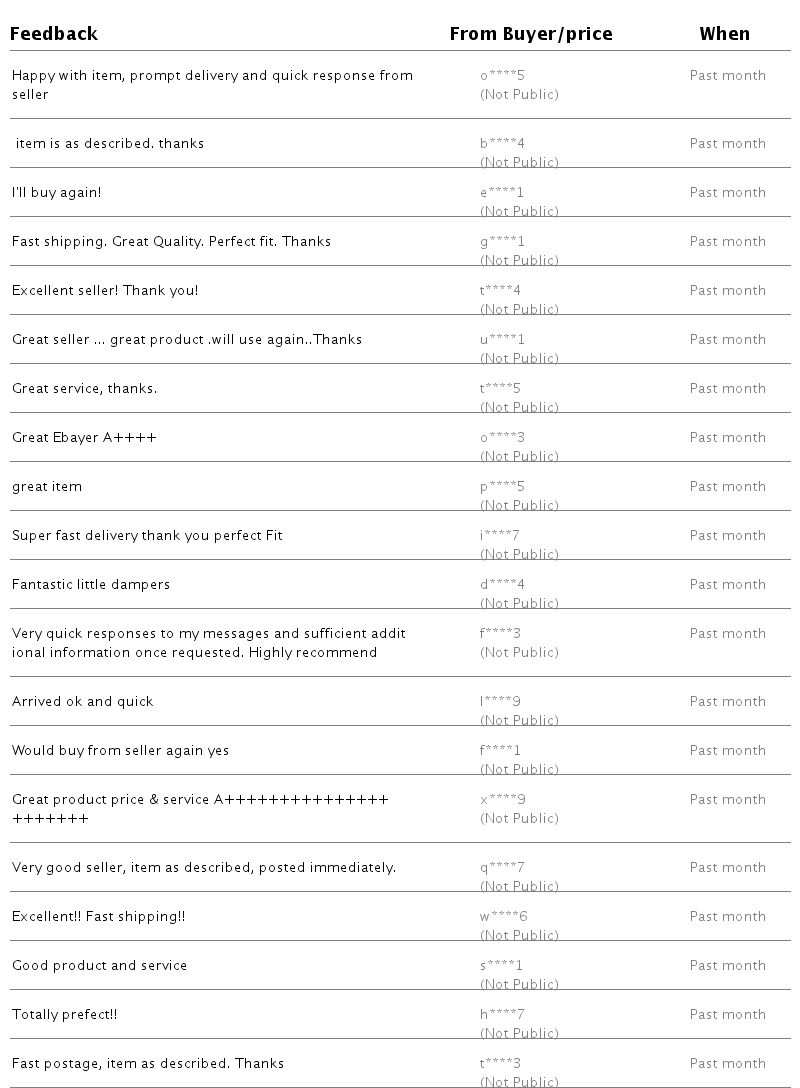Click the "Great Ebayer A++++" comment
This screenshot has width=800, height=1088.
(84, 437)
